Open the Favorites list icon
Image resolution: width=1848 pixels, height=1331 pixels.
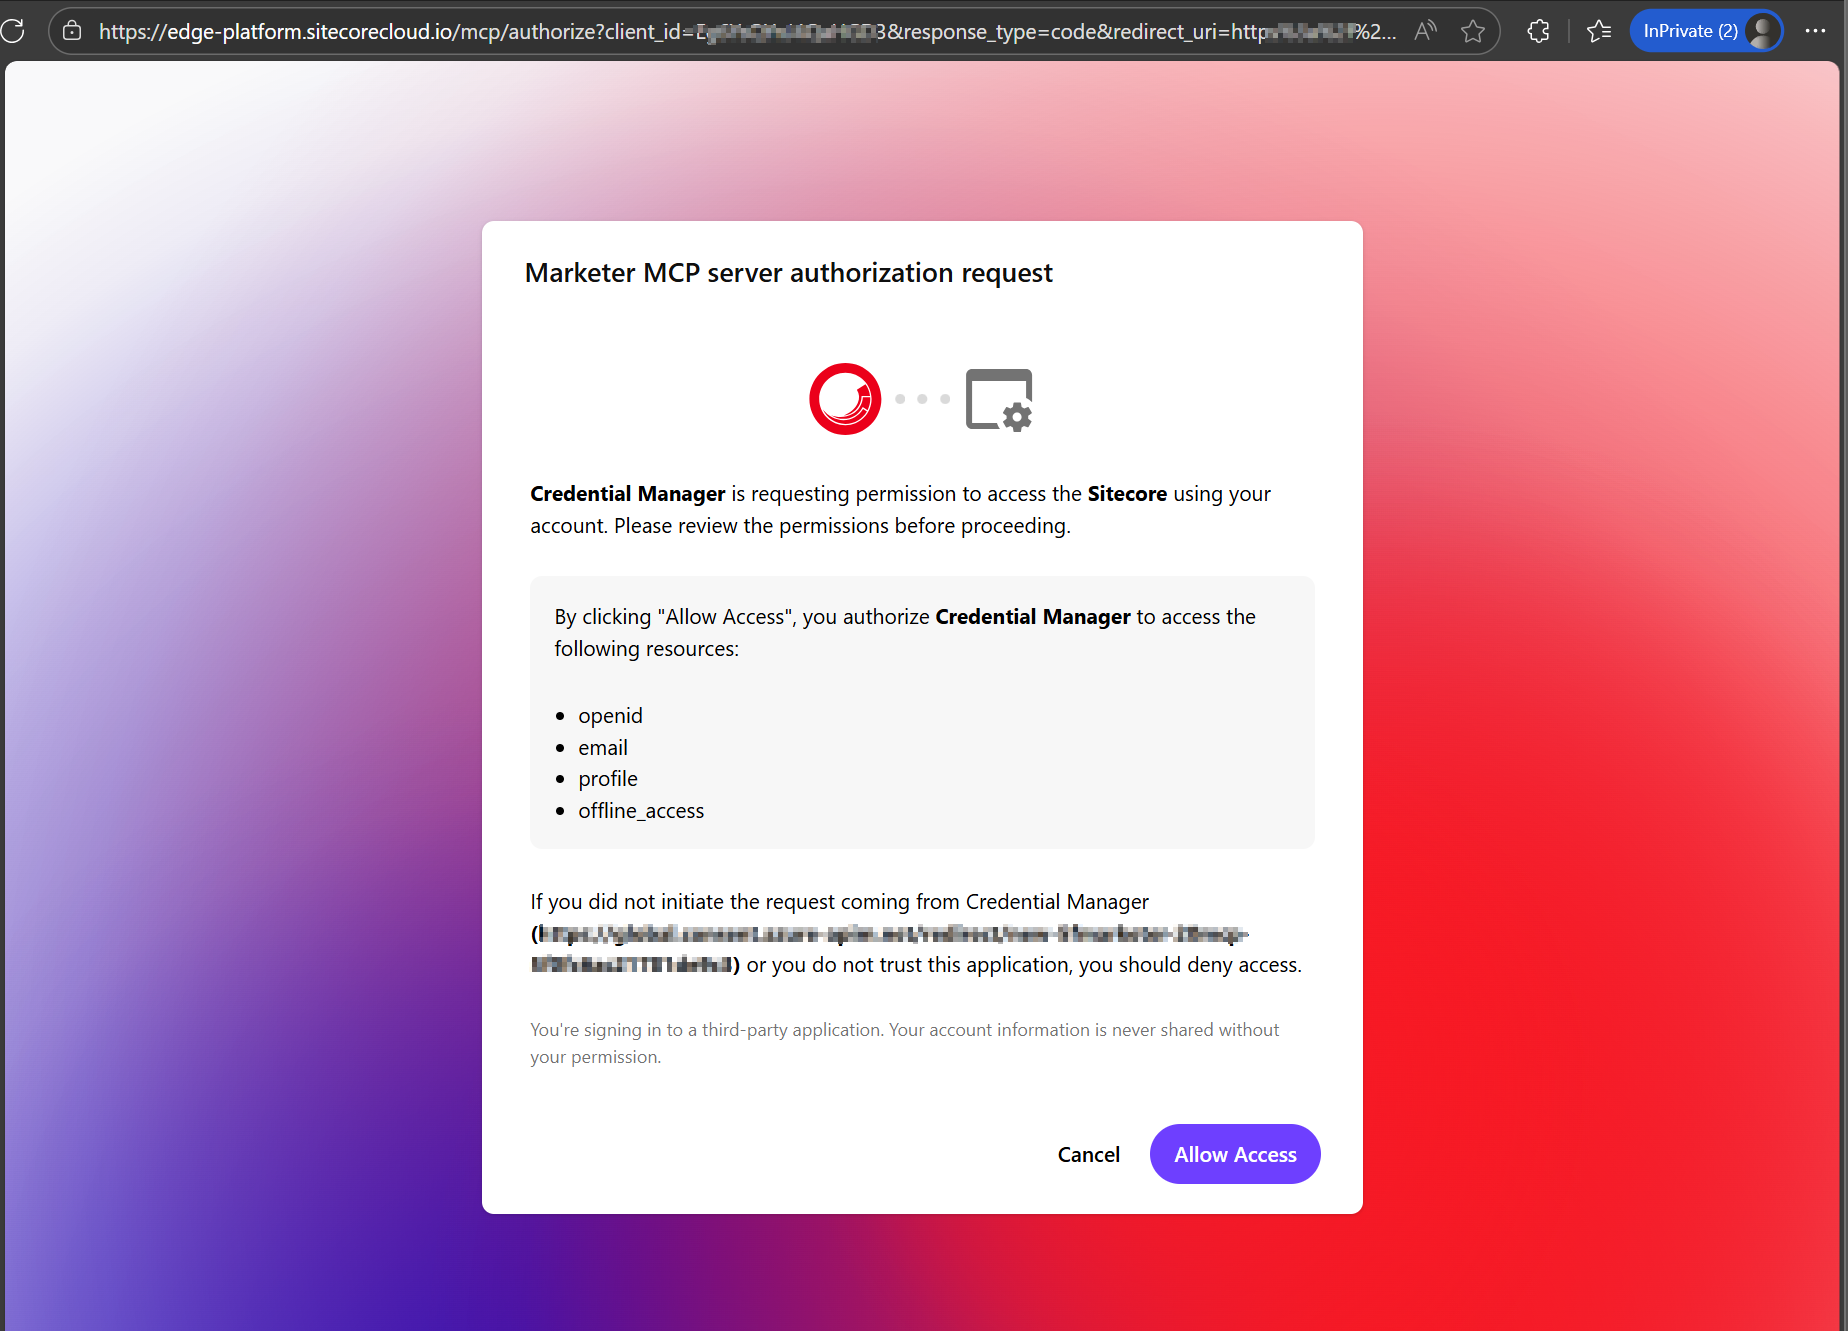tap(1599, 31)
